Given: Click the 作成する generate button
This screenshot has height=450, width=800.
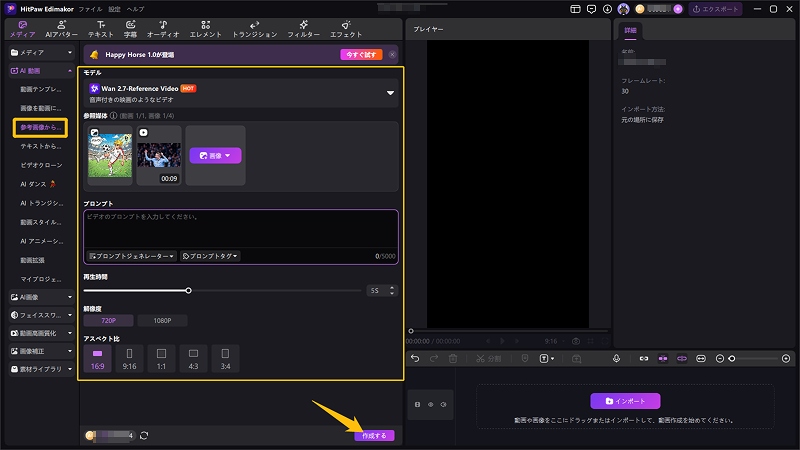Looking at the screenshot, I should point(374,436).
